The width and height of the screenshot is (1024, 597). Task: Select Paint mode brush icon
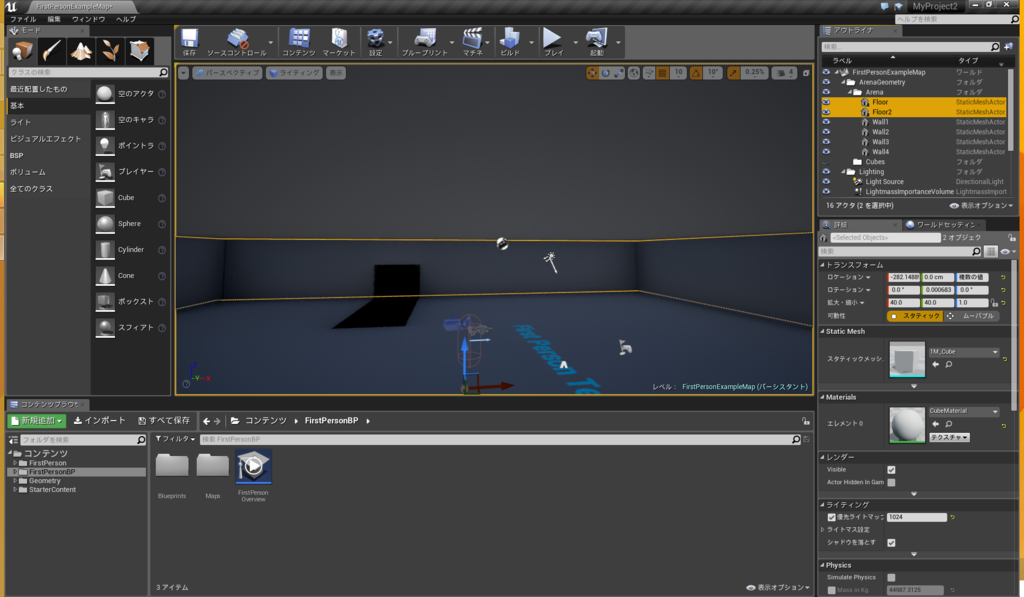[52, 51]
